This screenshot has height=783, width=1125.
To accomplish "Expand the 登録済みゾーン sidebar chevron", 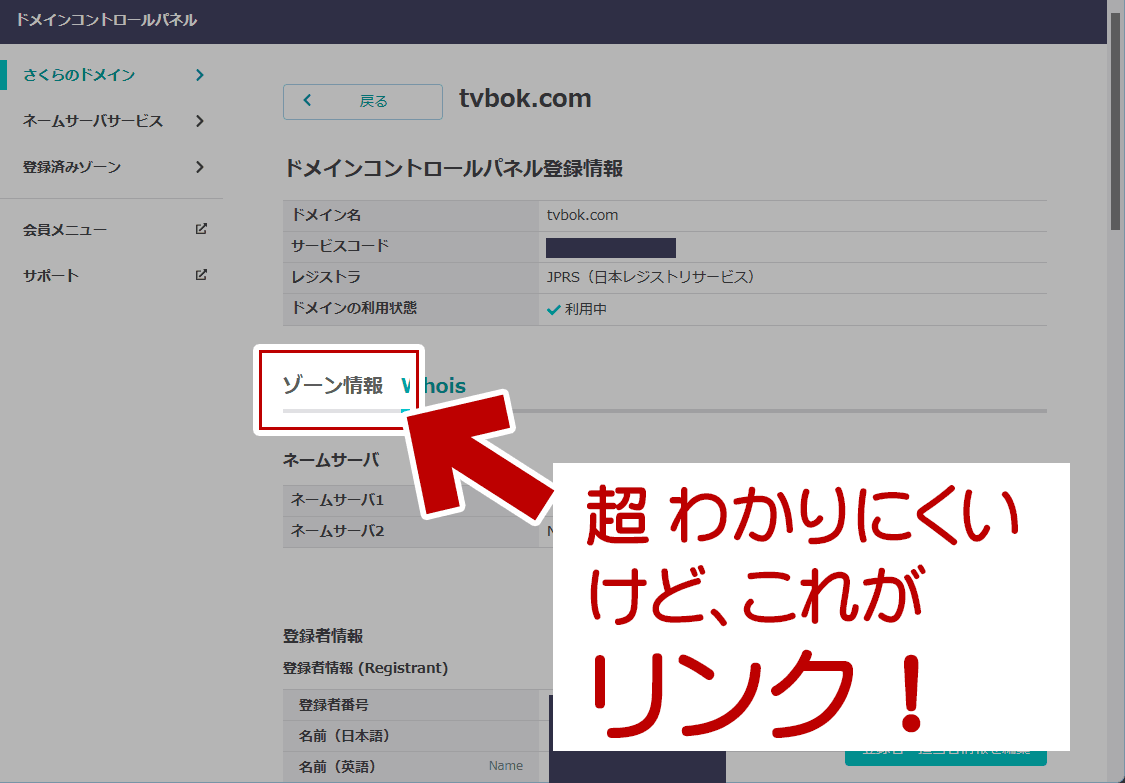I will click(199, 167).
